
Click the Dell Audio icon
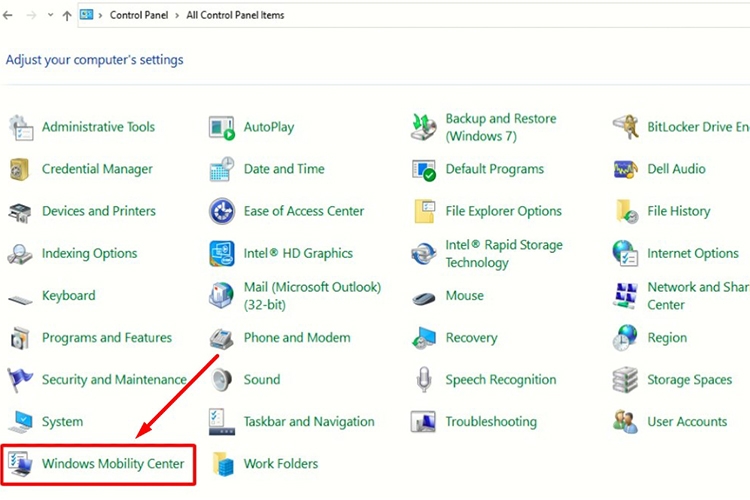click(626, 169)
